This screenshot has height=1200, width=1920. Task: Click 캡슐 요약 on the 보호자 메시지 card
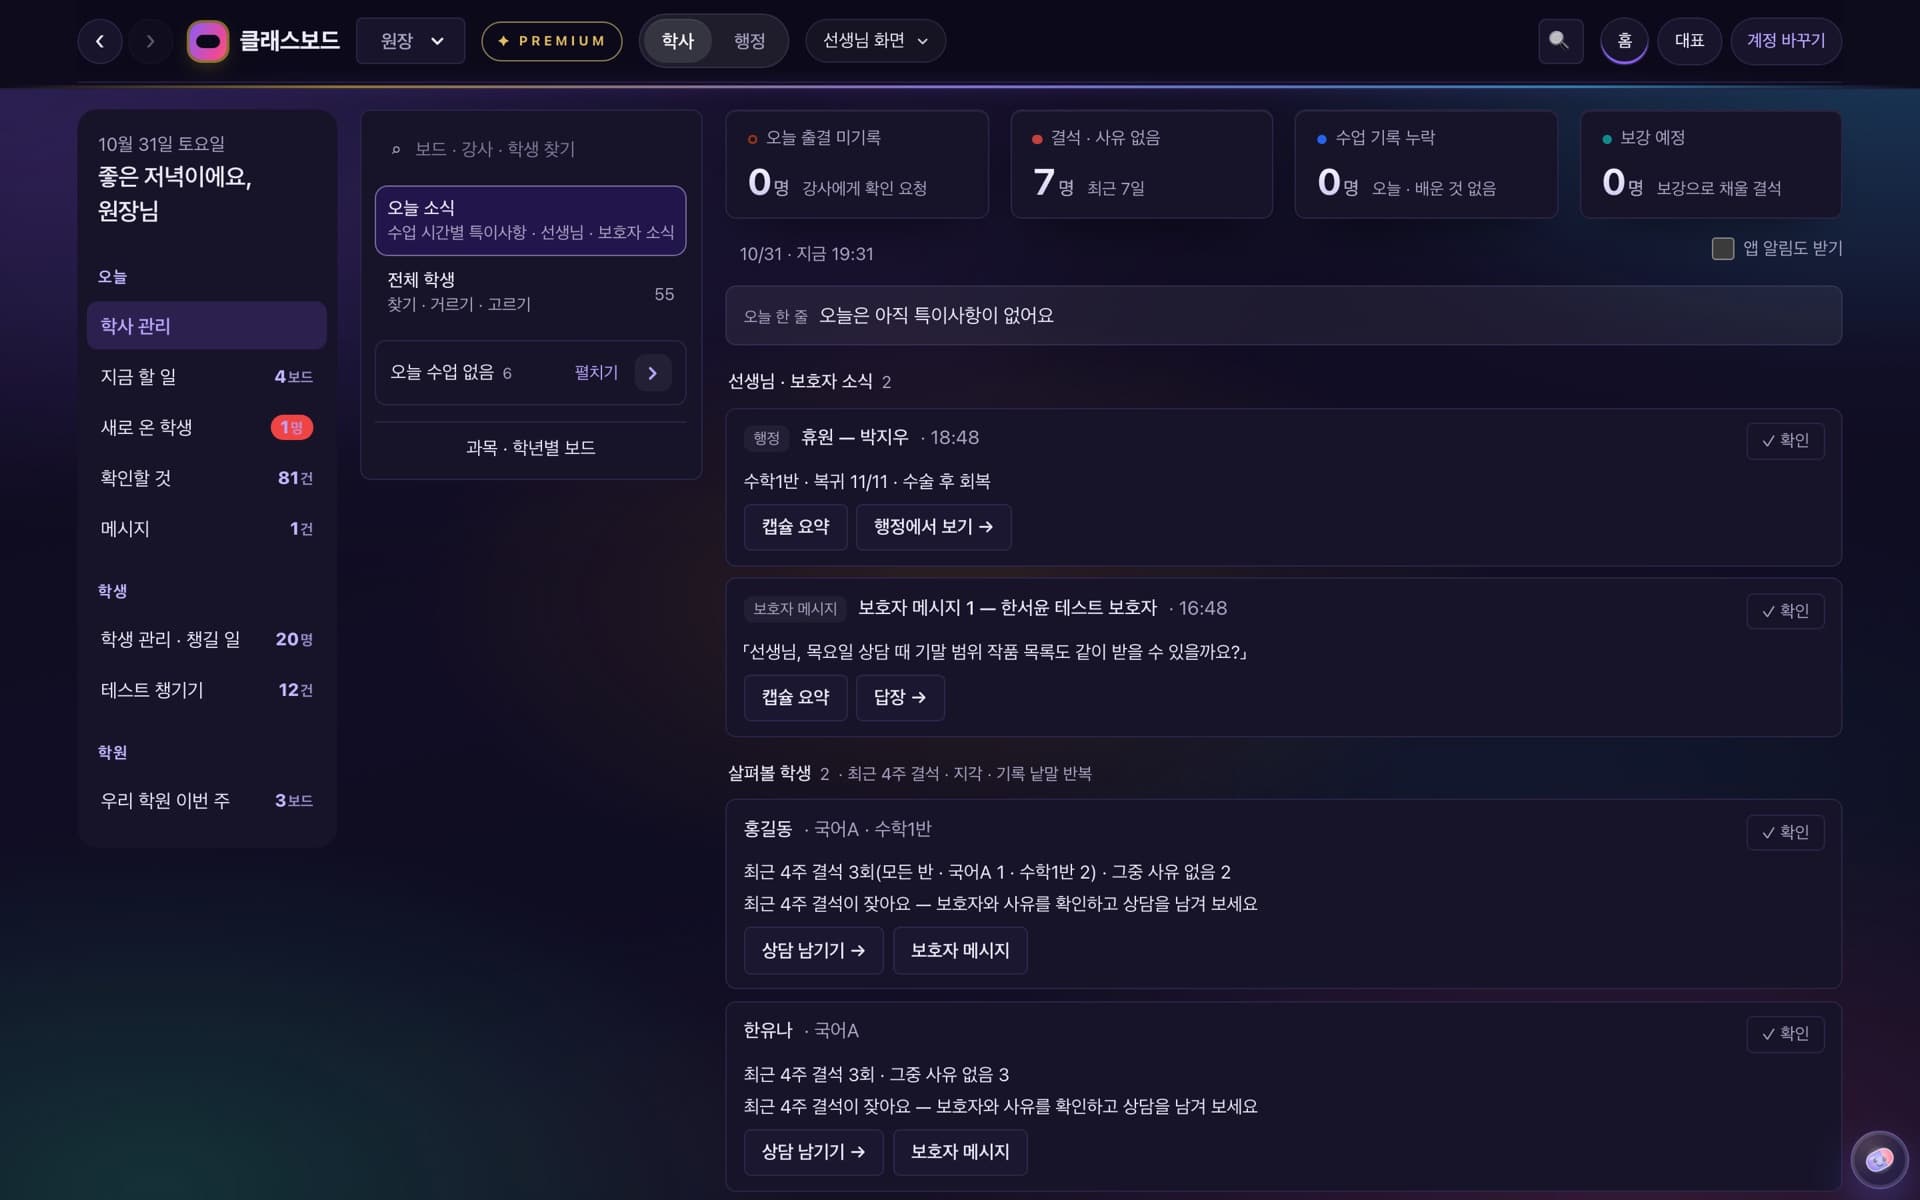[x=796, y=698]
